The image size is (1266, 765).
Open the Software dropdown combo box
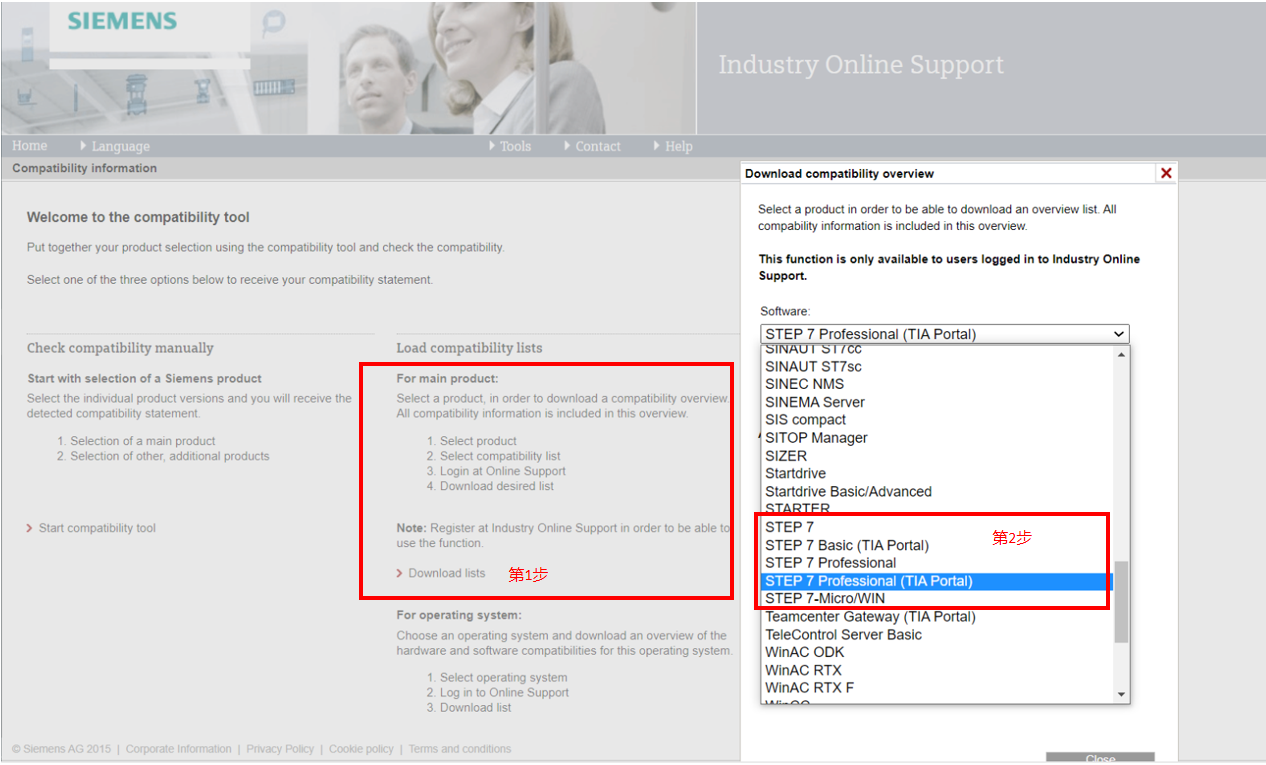pos(944,334)
